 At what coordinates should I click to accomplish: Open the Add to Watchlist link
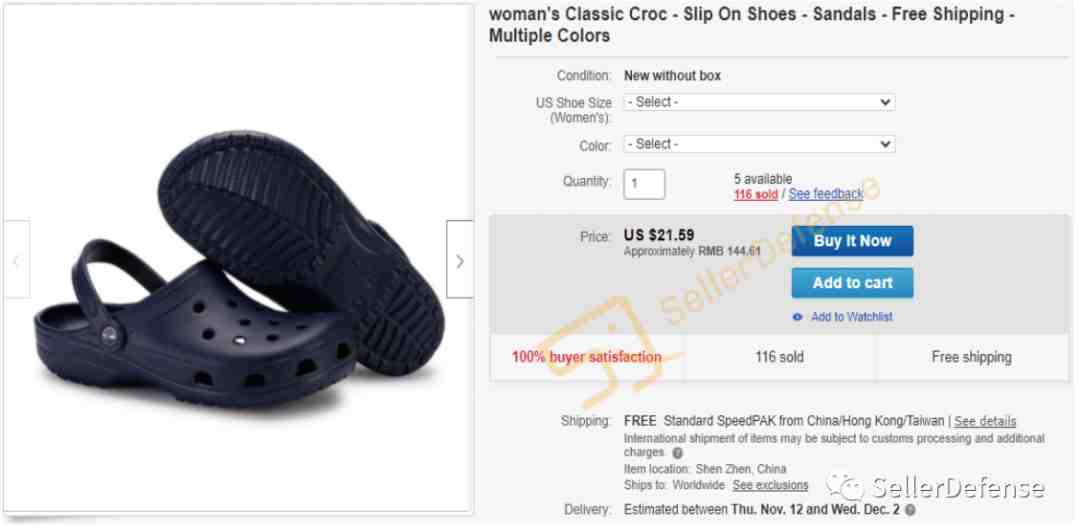[x=851, y=317]
